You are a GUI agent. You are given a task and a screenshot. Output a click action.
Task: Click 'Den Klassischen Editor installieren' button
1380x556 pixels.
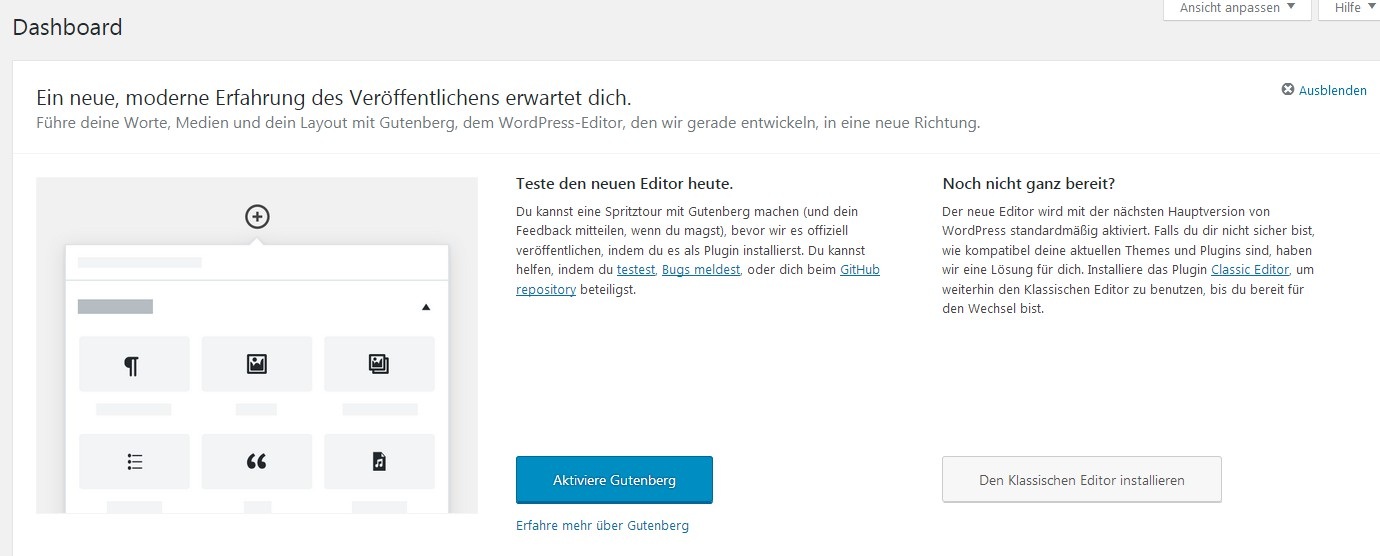point(1081,480)
